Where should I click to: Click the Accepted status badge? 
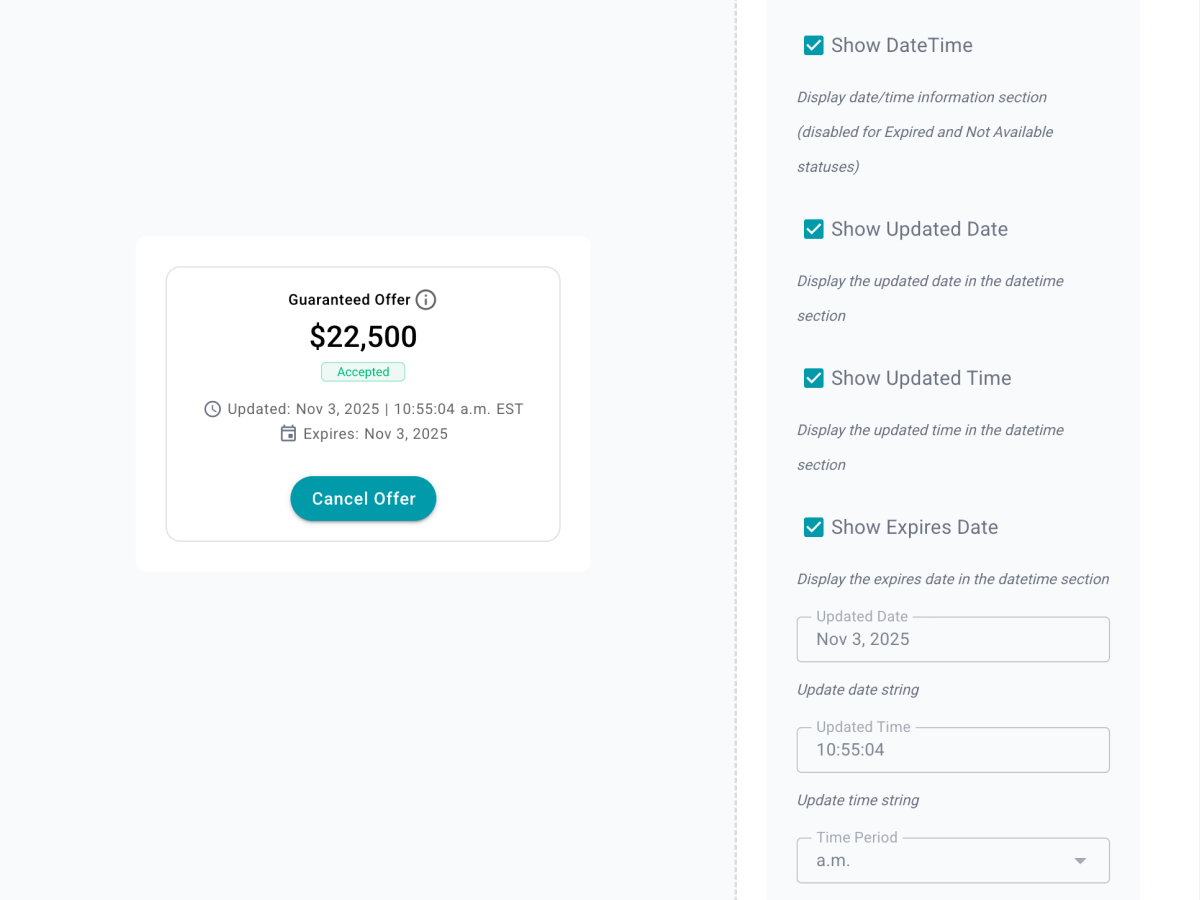click(363, 371)
